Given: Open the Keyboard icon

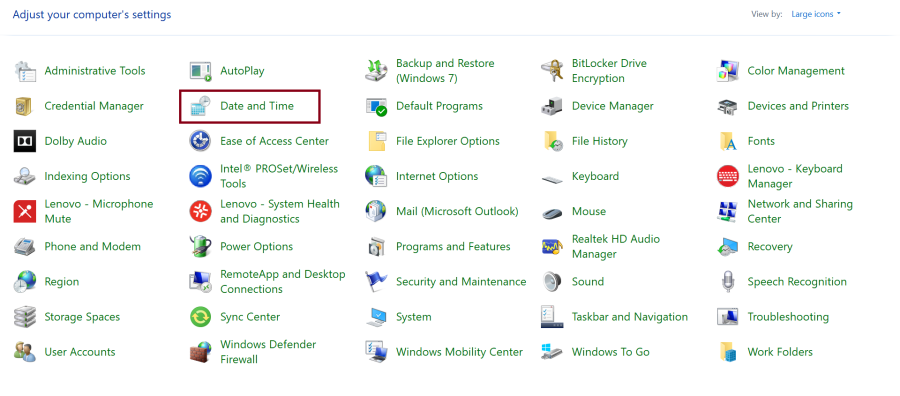Looking at the screenshot, I should [552, 179].
